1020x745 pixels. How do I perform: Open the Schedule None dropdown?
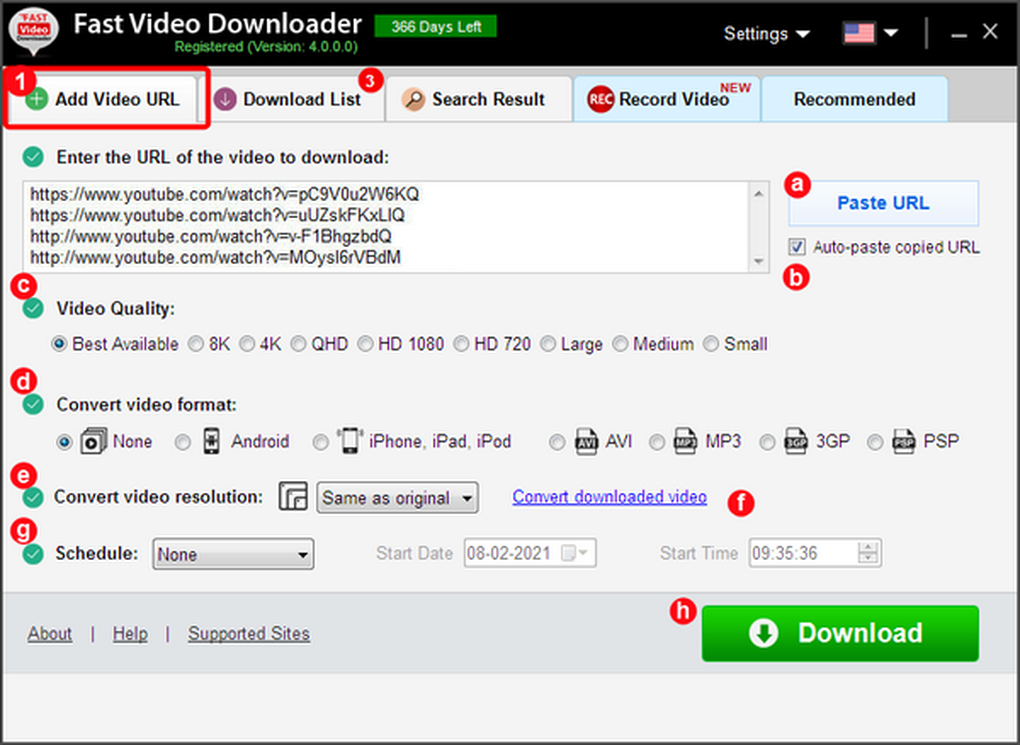[x=233, y=554]
